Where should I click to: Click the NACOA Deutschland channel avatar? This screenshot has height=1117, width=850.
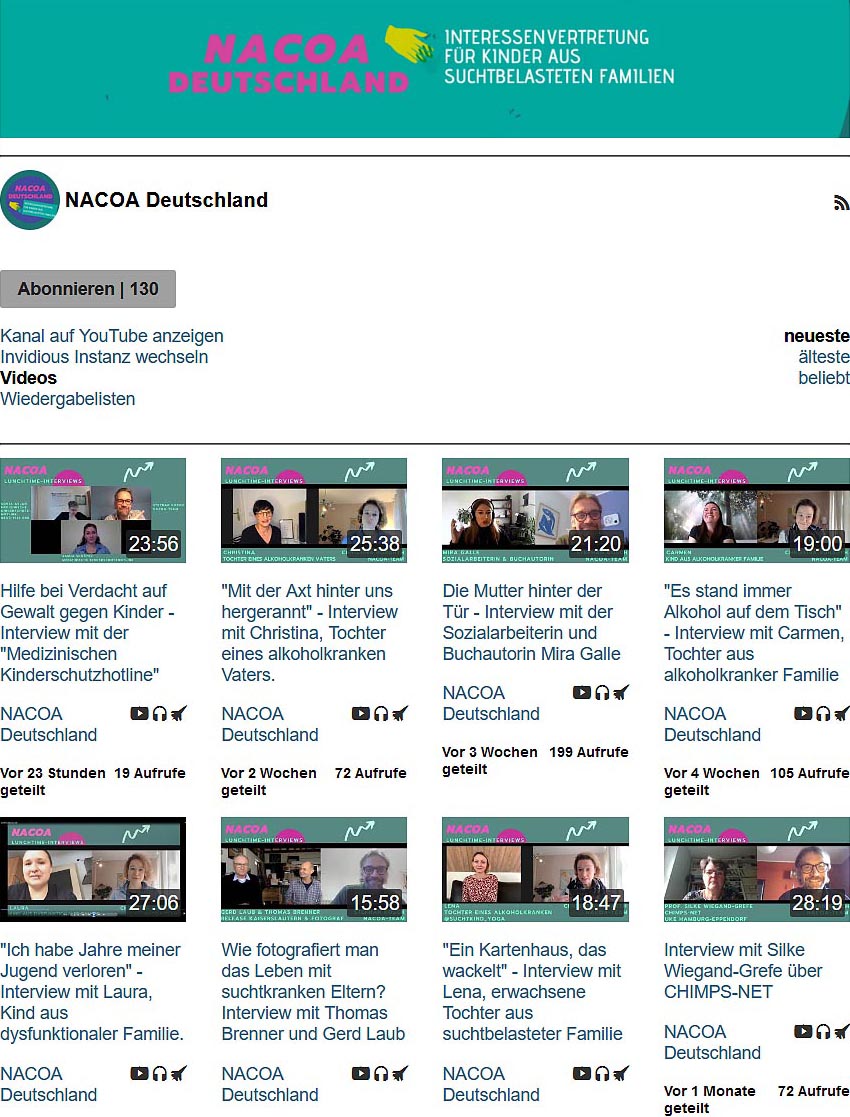(x=30, y=199)
